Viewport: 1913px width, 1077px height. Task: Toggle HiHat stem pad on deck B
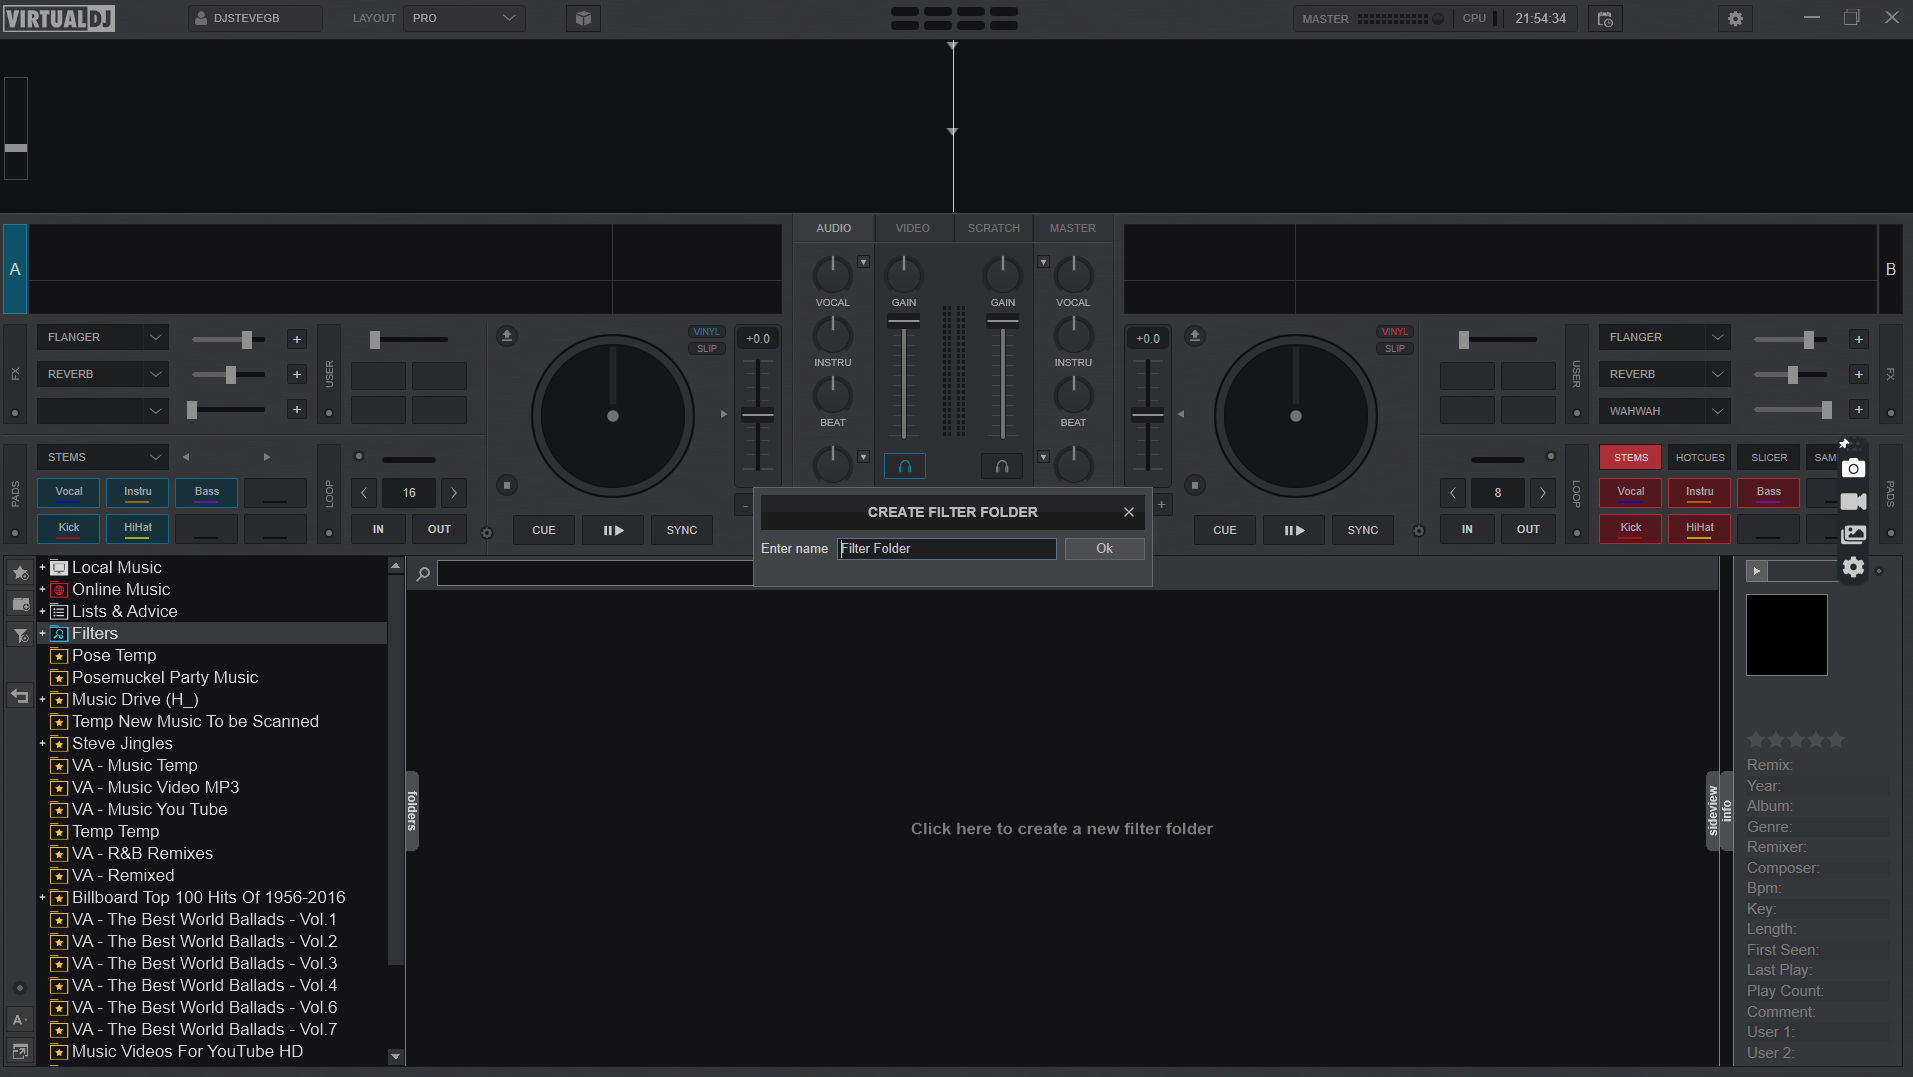(x=1700, y=529)
